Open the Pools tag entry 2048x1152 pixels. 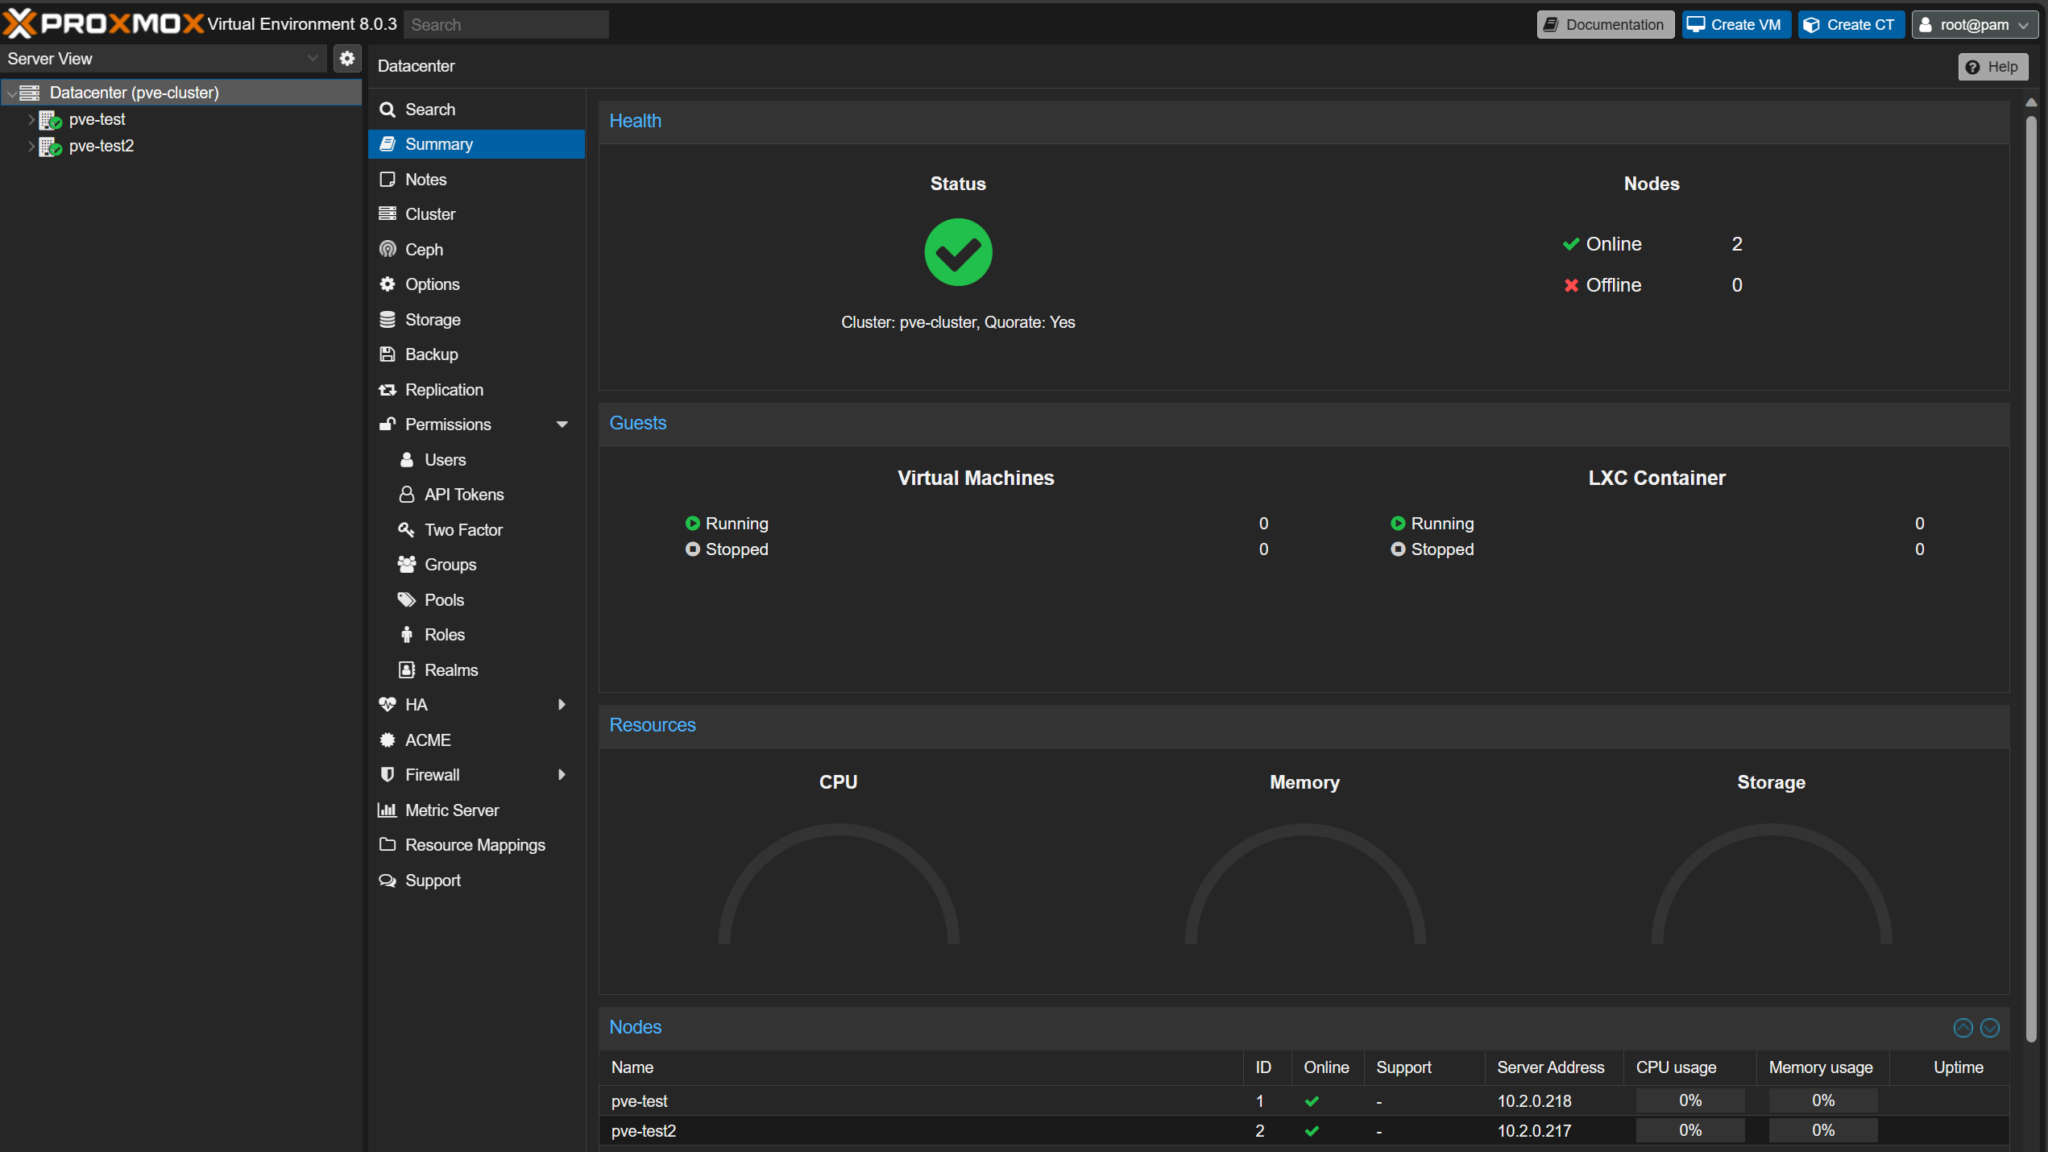pos(476,600)
